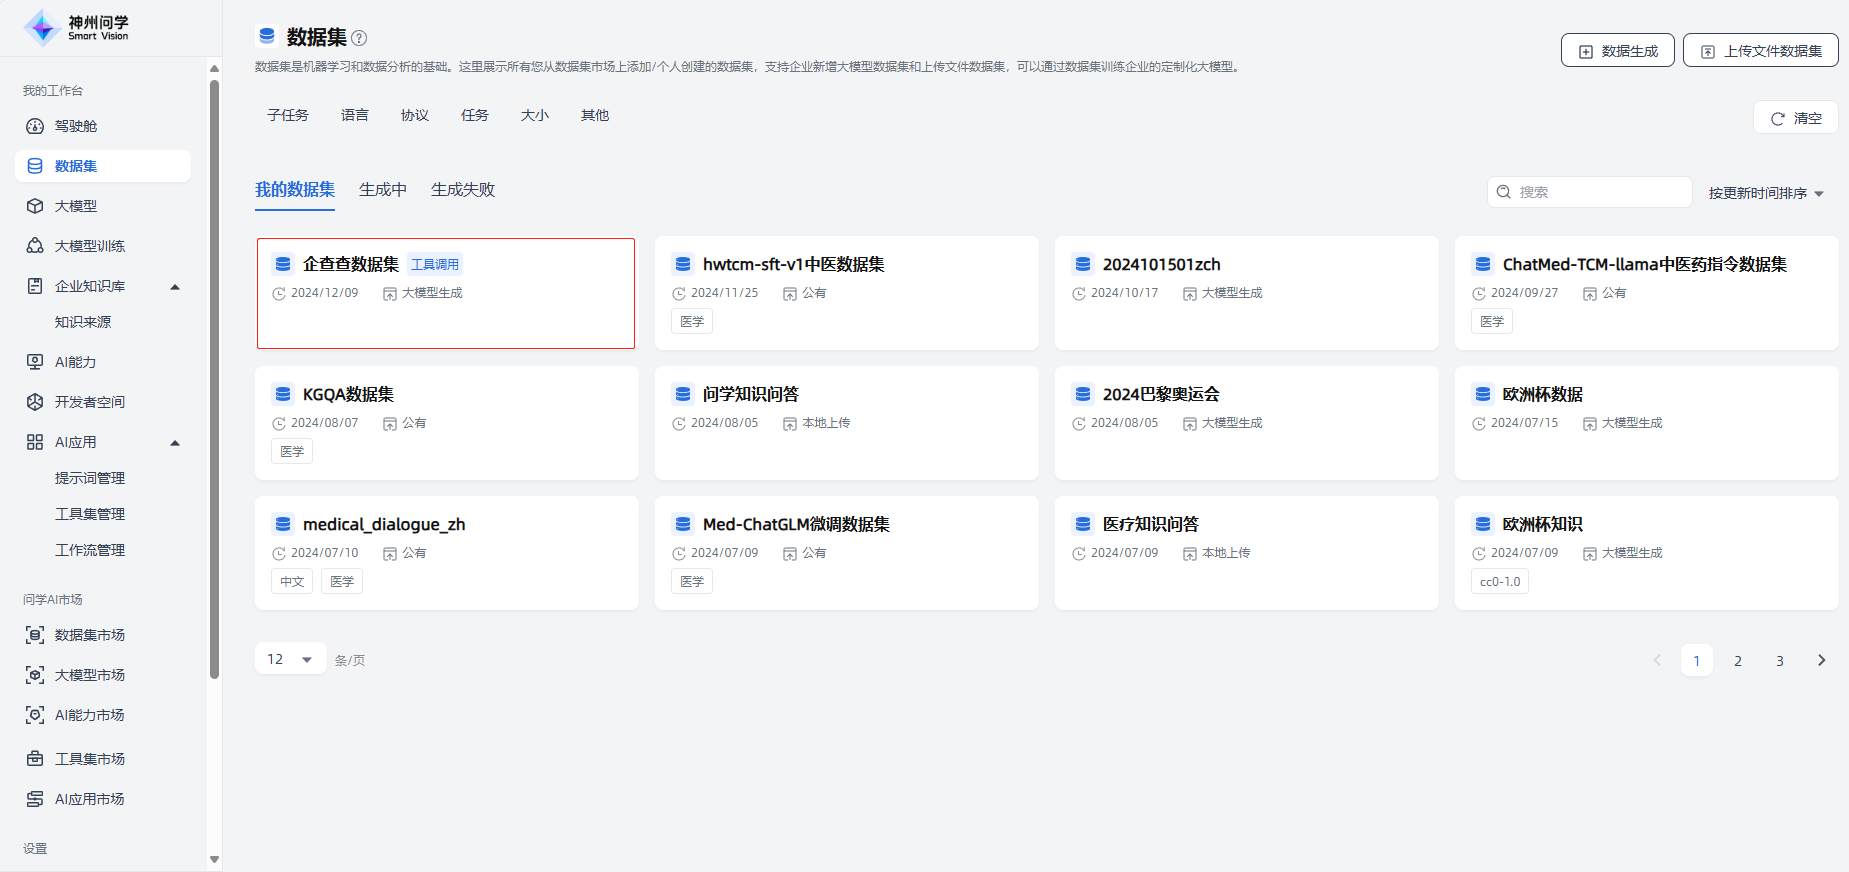
Task: Open the 开发者空间 icon in sidebar
Action: [35, 402]
